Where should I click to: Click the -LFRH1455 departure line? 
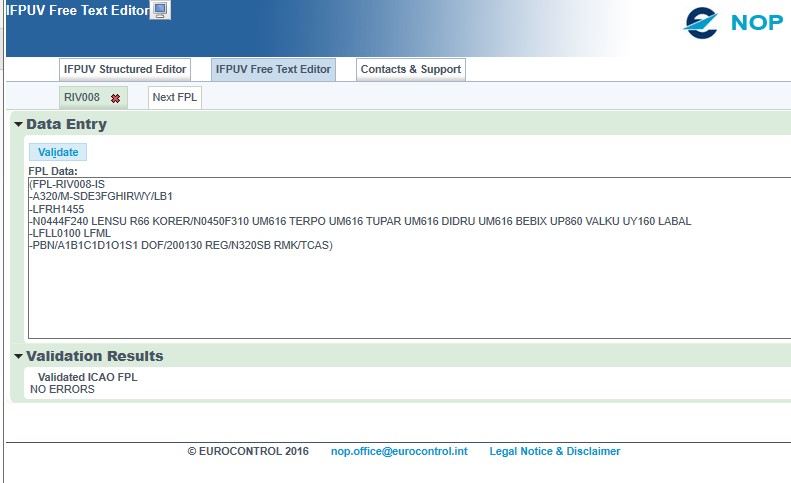[x=56, y=209]
